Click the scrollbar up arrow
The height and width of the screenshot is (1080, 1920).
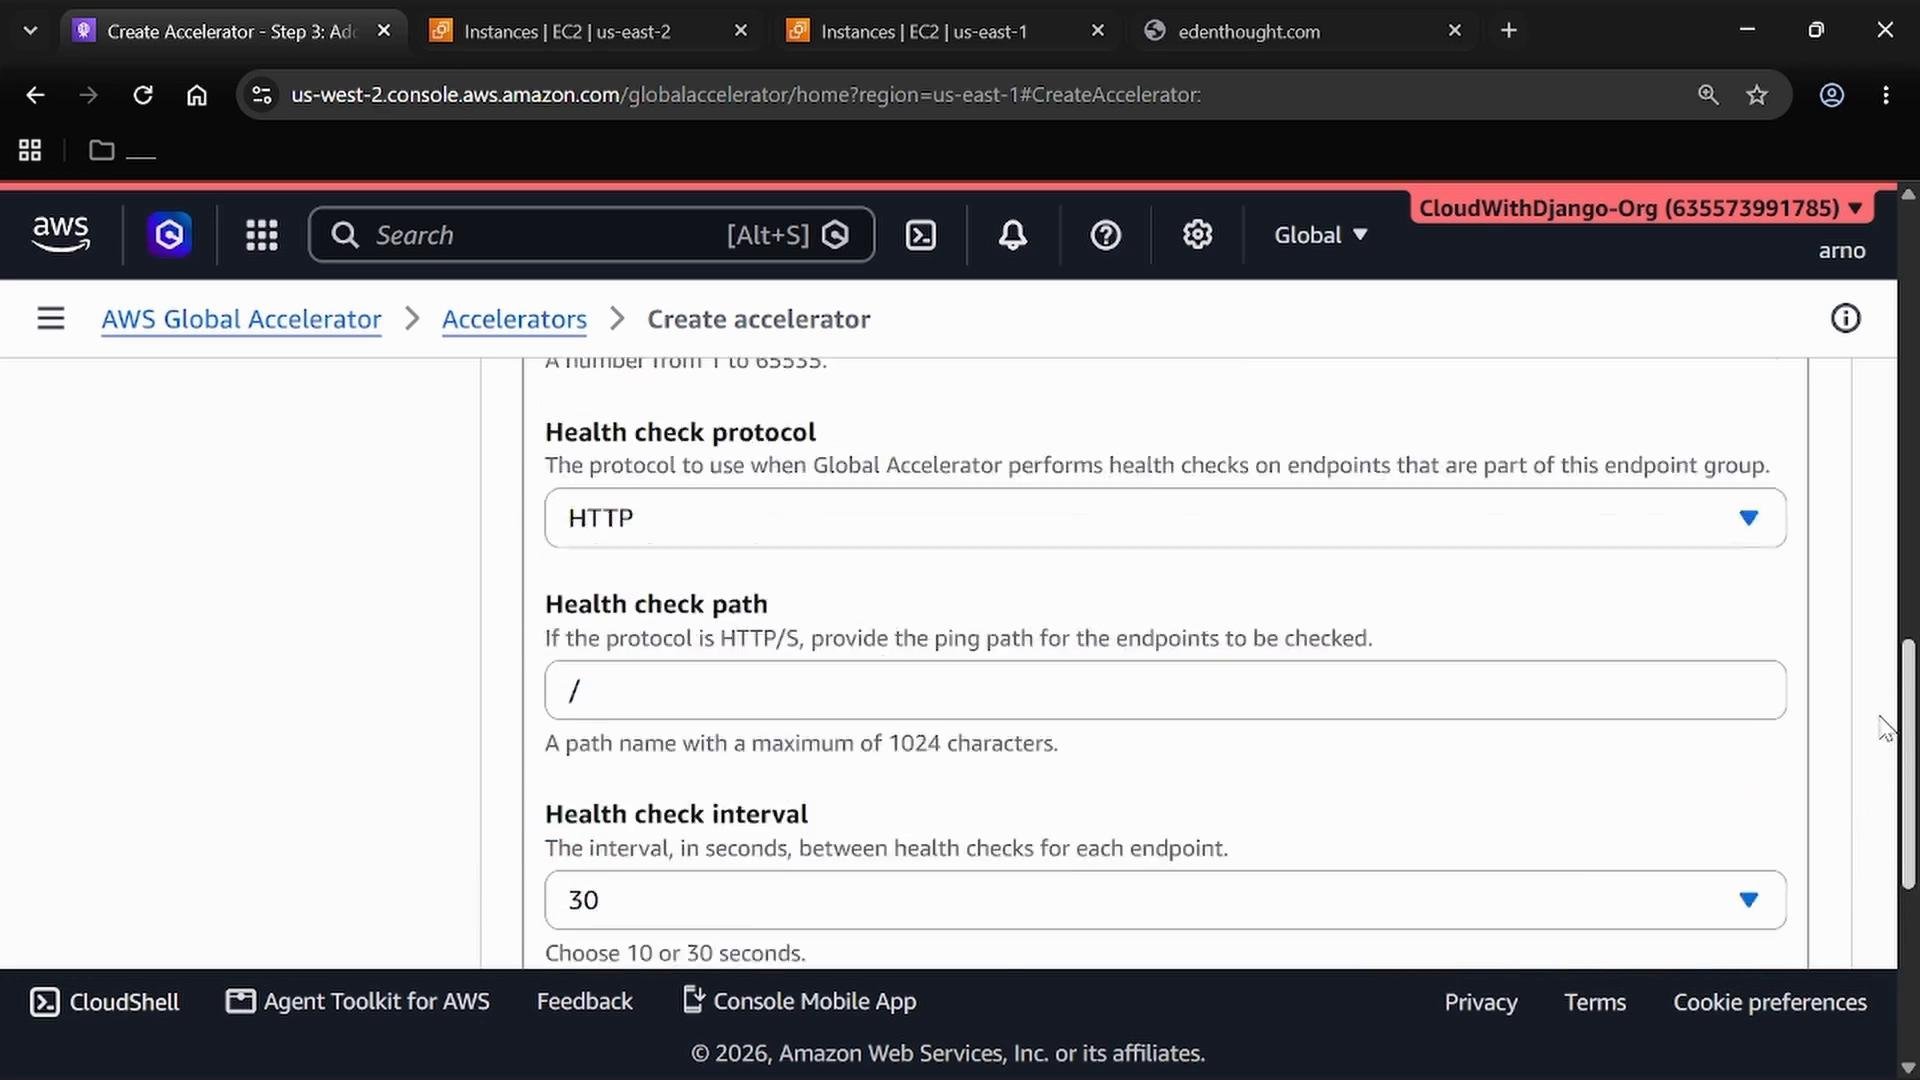tap(1908, 193)
